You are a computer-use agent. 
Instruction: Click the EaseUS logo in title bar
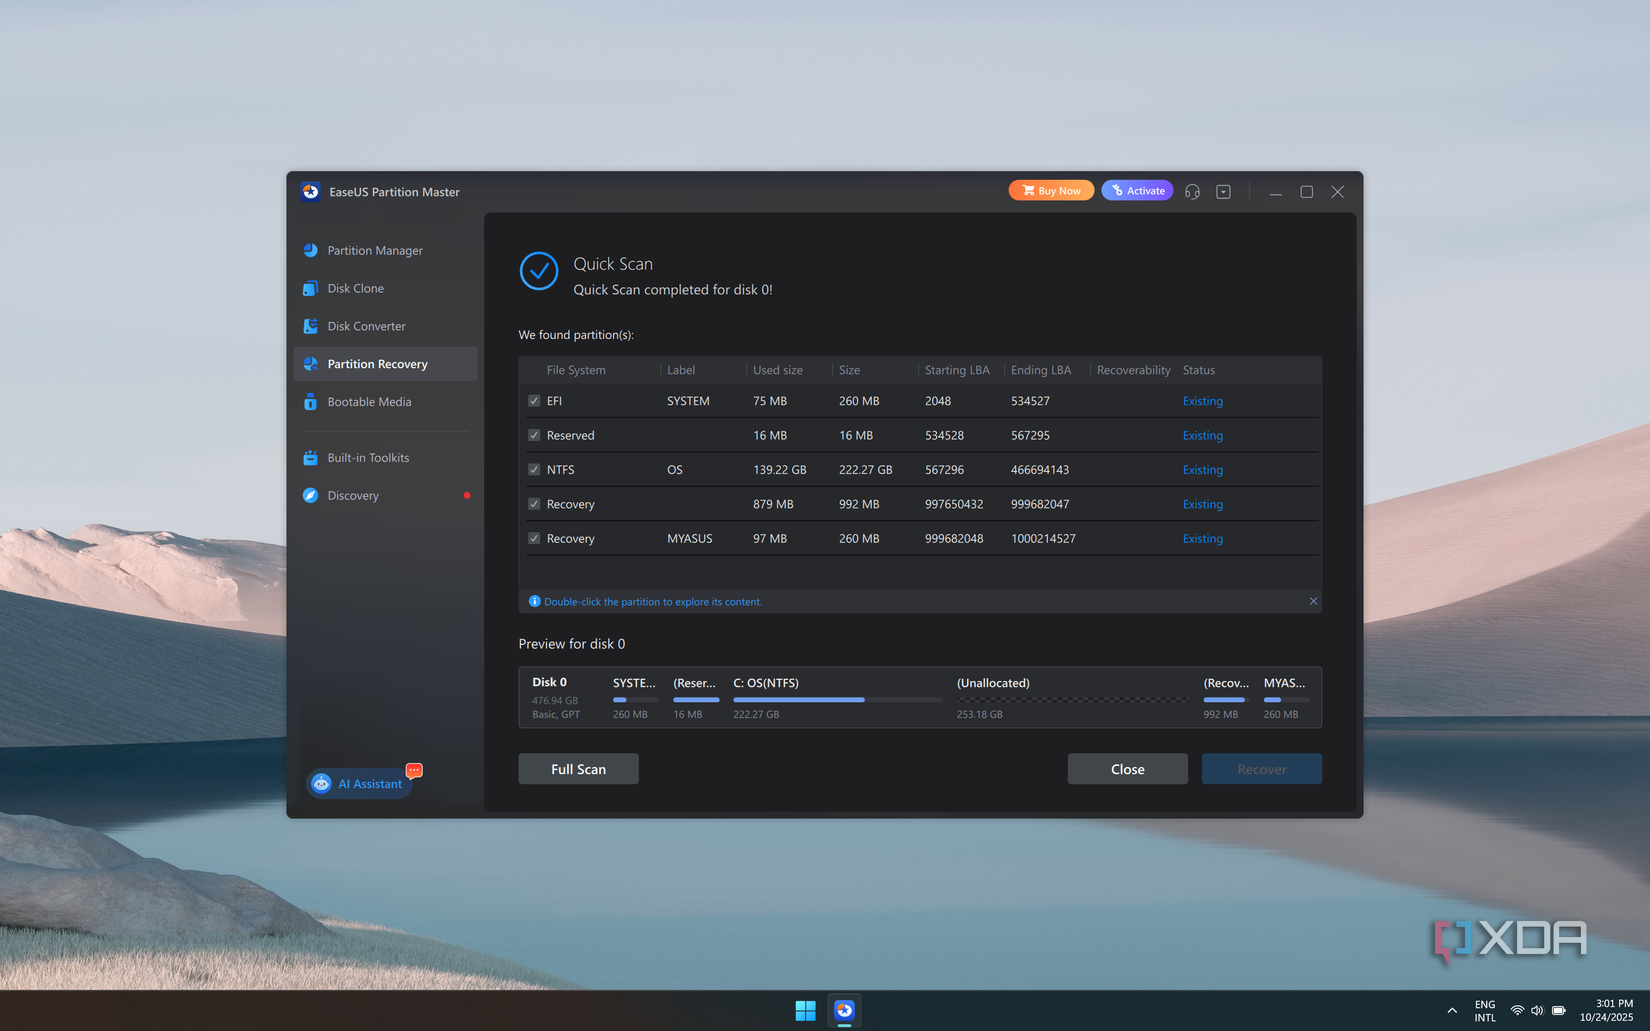tap(310, 191)
